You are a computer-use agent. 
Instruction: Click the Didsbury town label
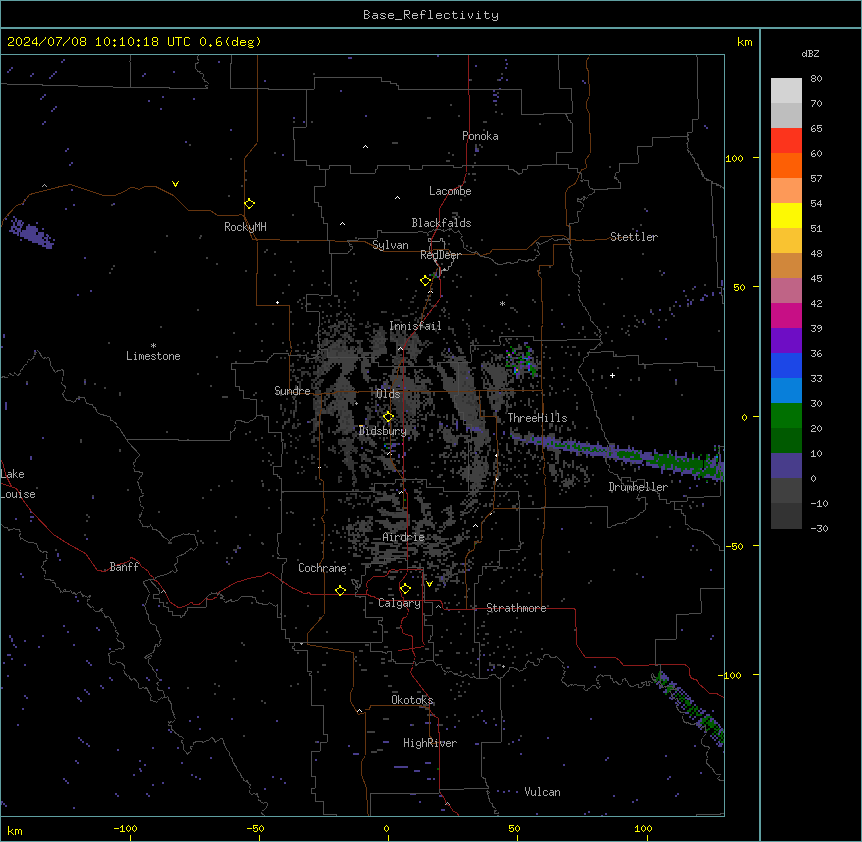[x=383, y=431]
